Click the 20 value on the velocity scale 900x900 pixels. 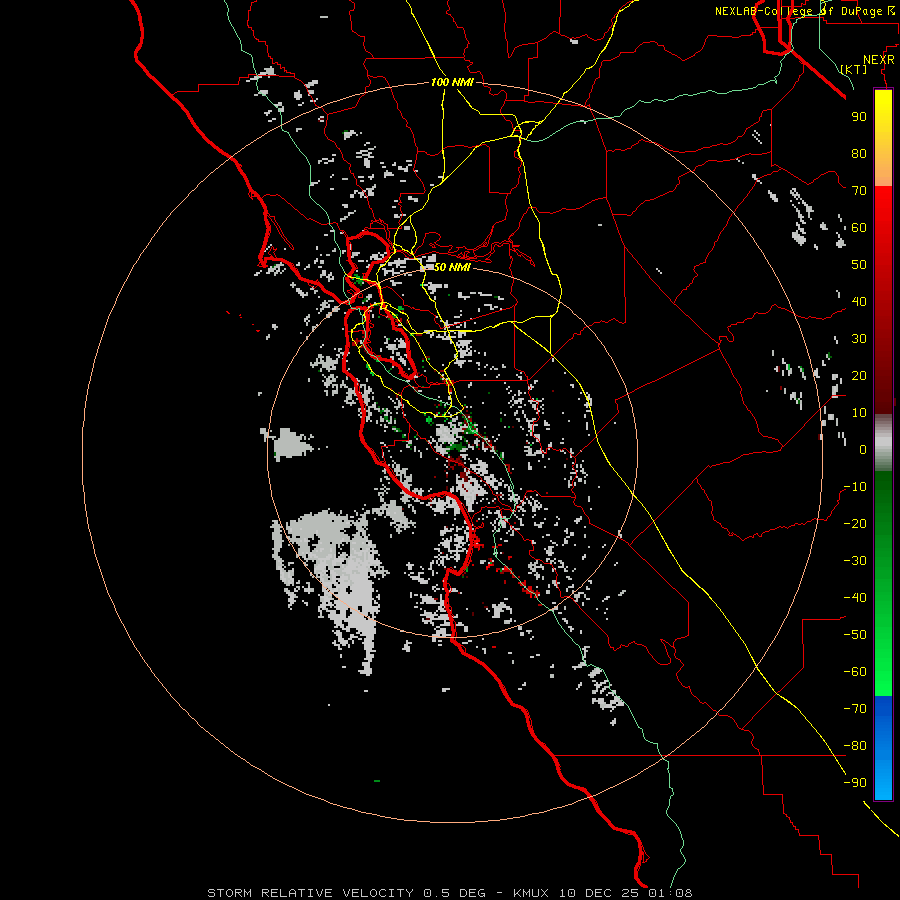[x=859, y=376]
